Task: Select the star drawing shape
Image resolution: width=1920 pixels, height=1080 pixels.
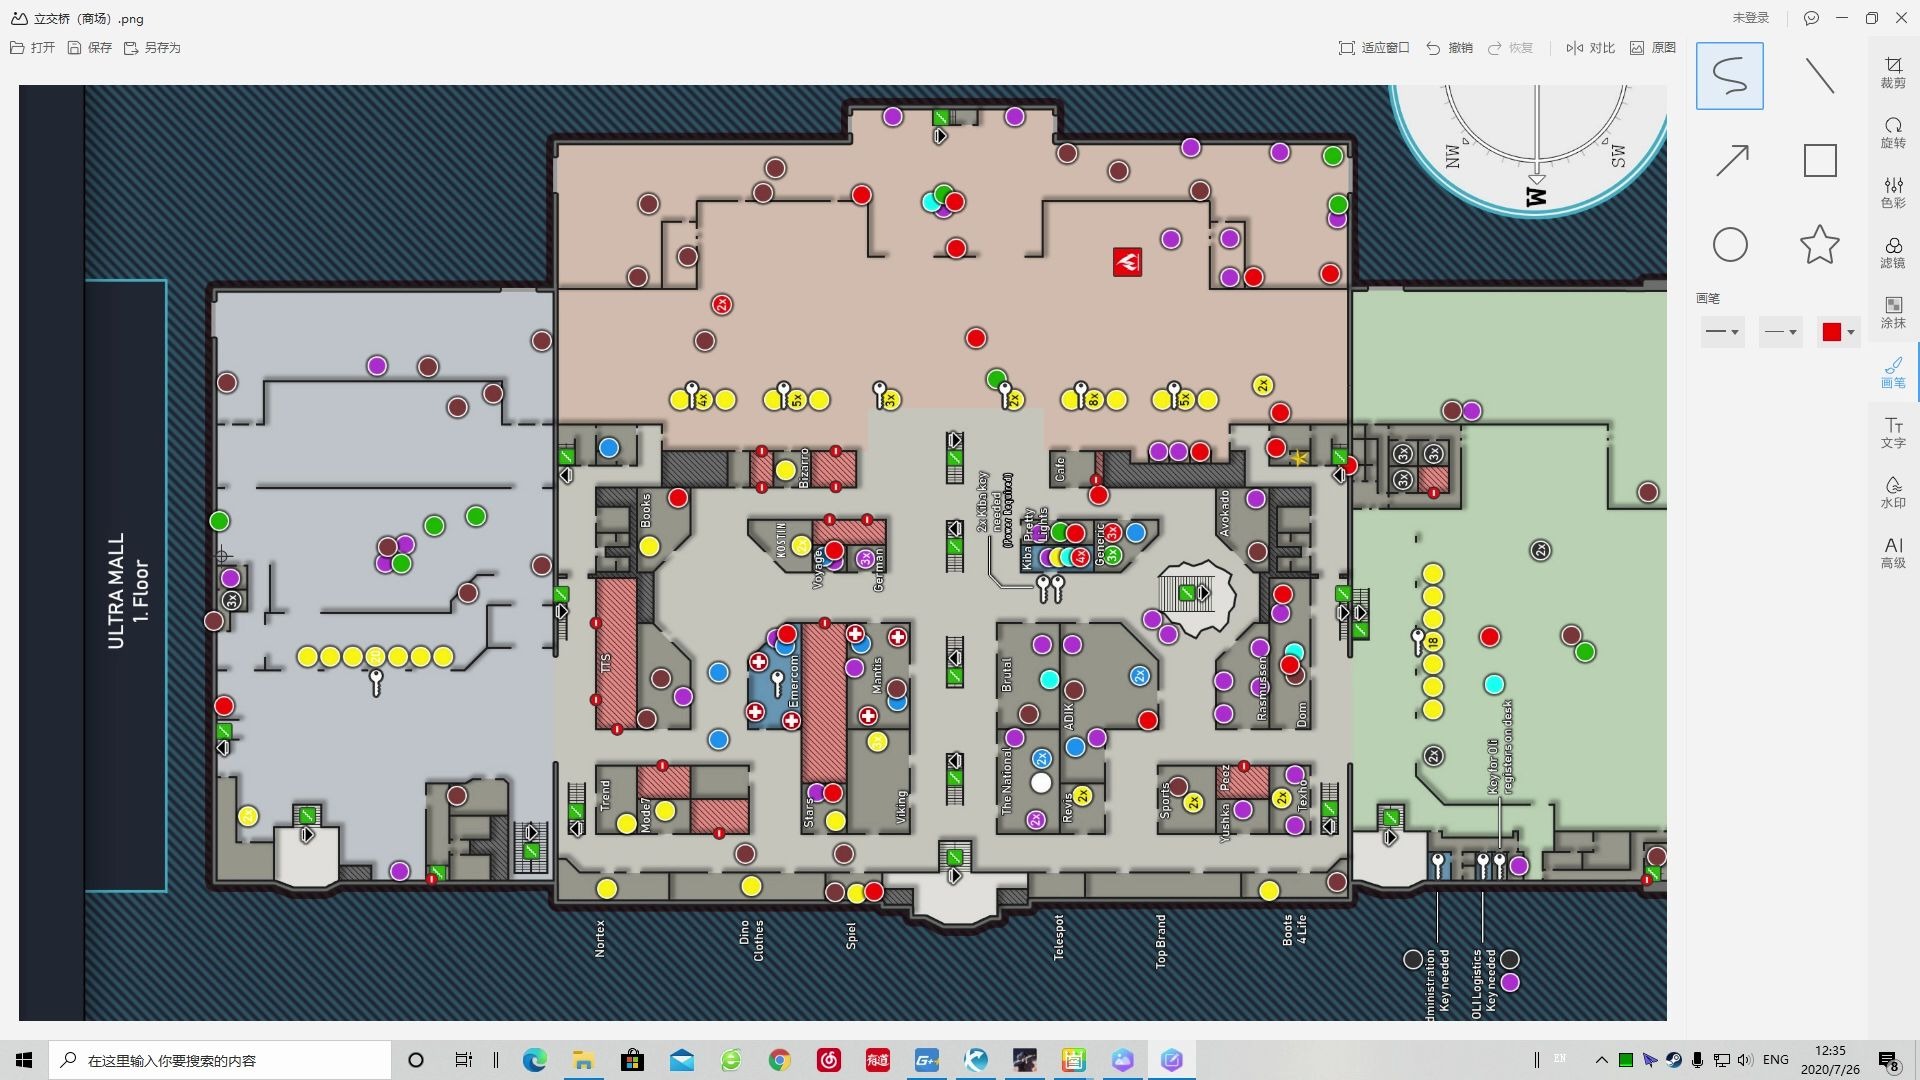Action: (x=1819, y=245)
